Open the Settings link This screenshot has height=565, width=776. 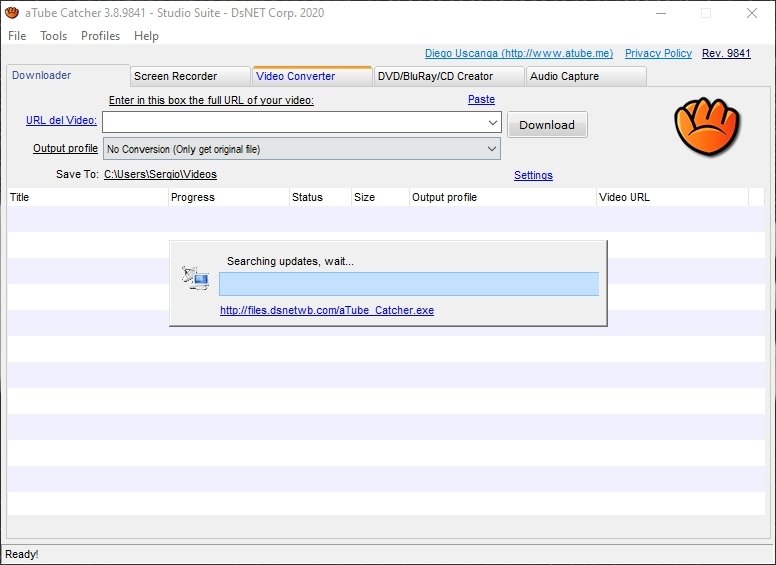click(533, 175)
